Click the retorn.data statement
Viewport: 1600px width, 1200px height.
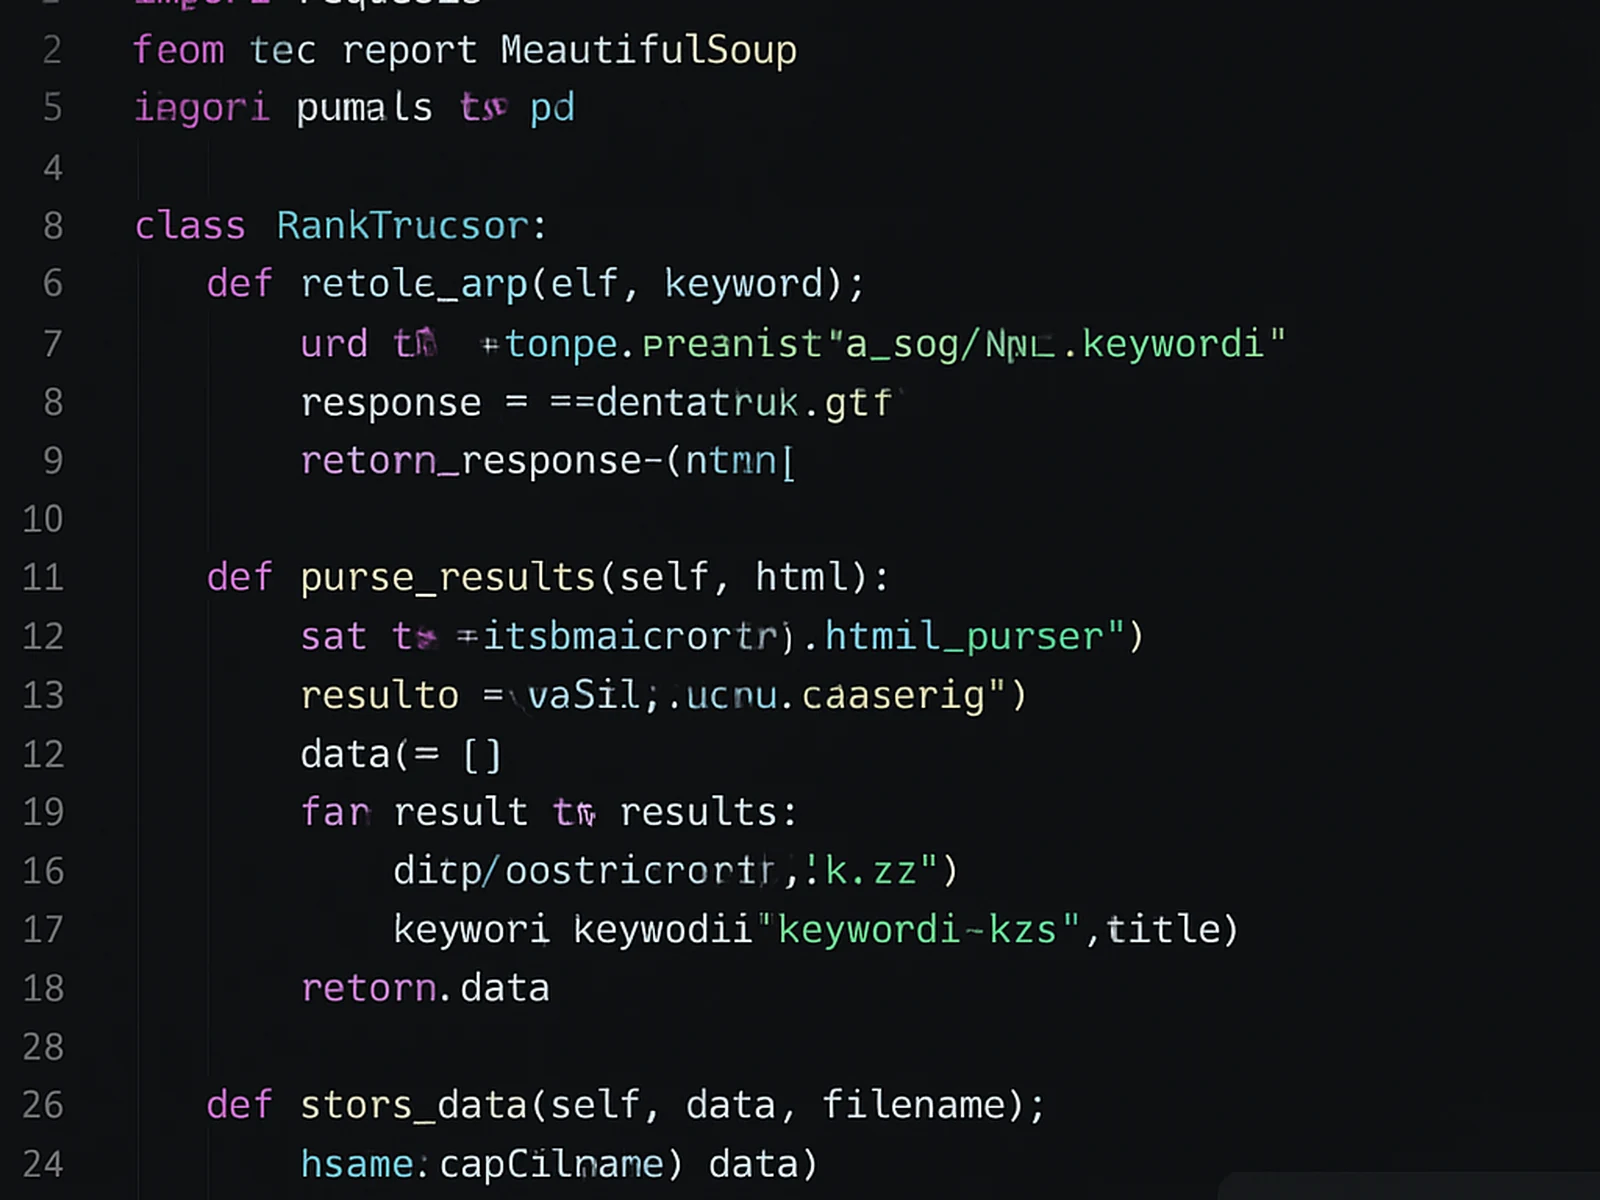[425, 988]
